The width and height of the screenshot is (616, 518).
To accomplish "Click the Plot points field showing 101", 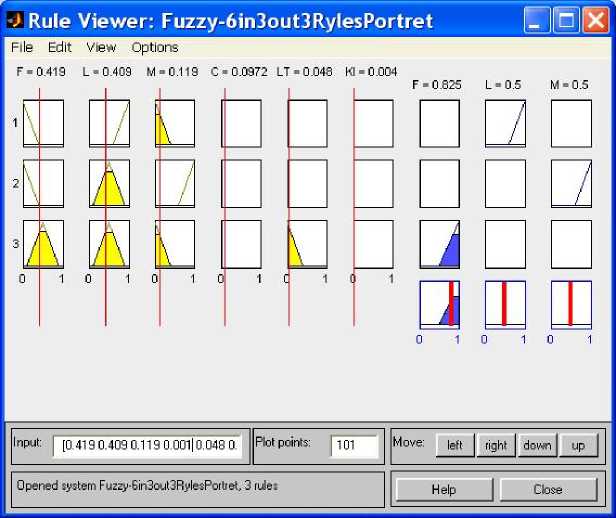I will click(354, 445).
